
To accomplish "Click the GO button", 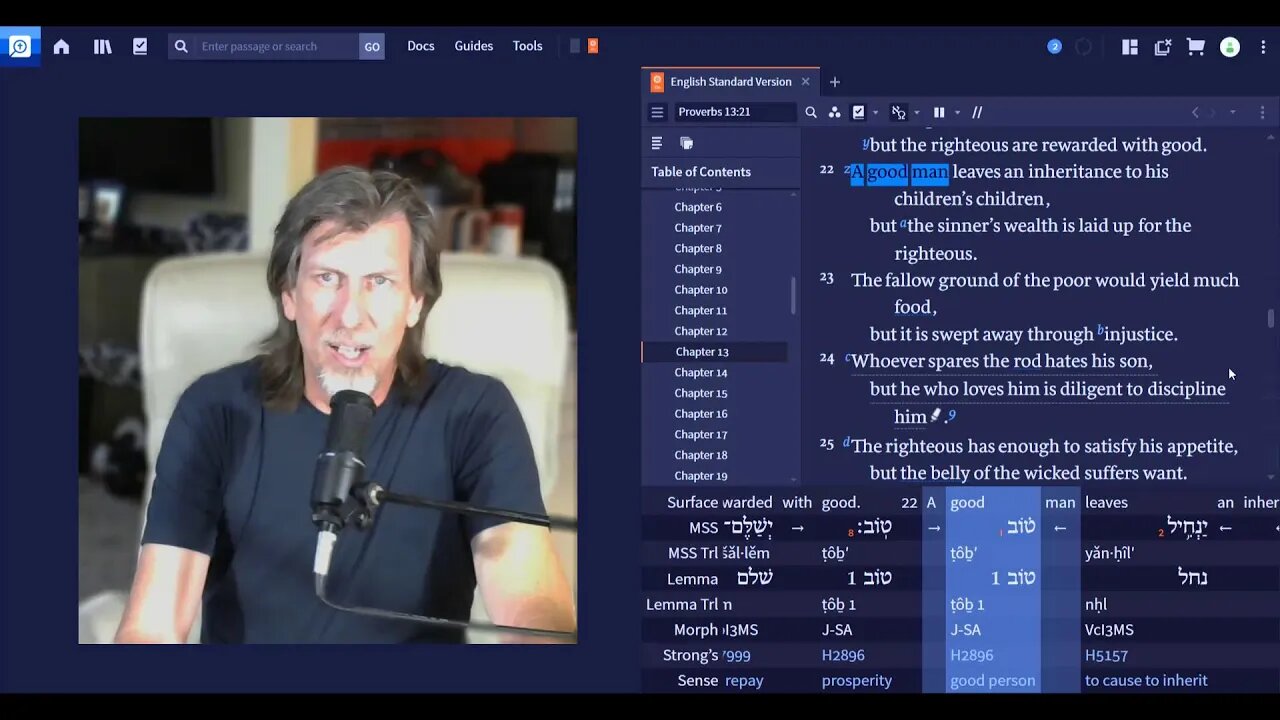I will click(372, 46).
